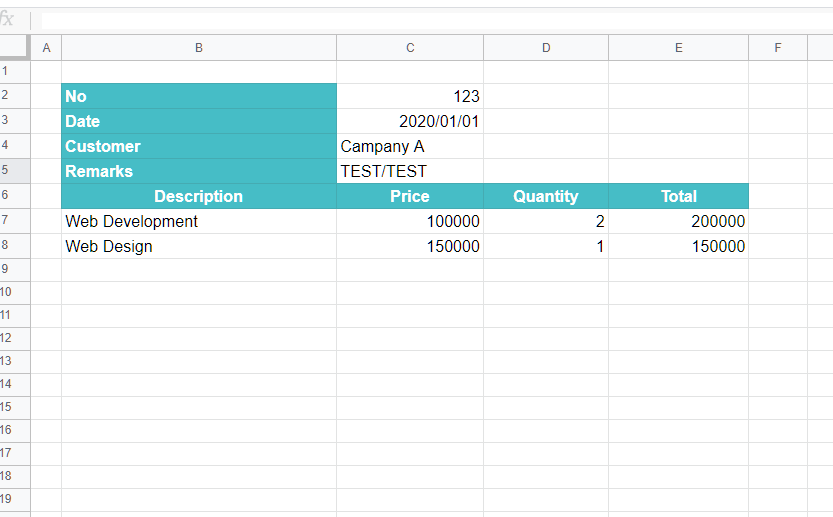Click the Web Design cell
The width and height of the screenshot is (833, 517).
click(x=199, y=246)
